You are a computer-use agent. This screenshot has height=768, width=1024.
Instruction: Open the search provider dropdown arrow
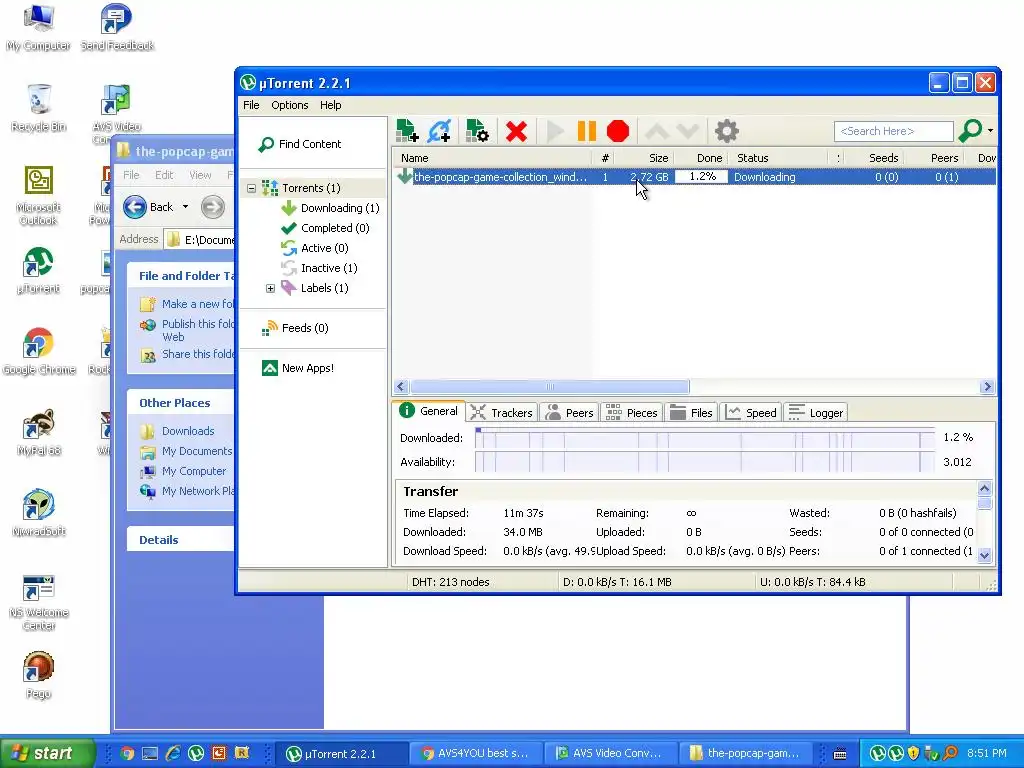coord(991,131)
